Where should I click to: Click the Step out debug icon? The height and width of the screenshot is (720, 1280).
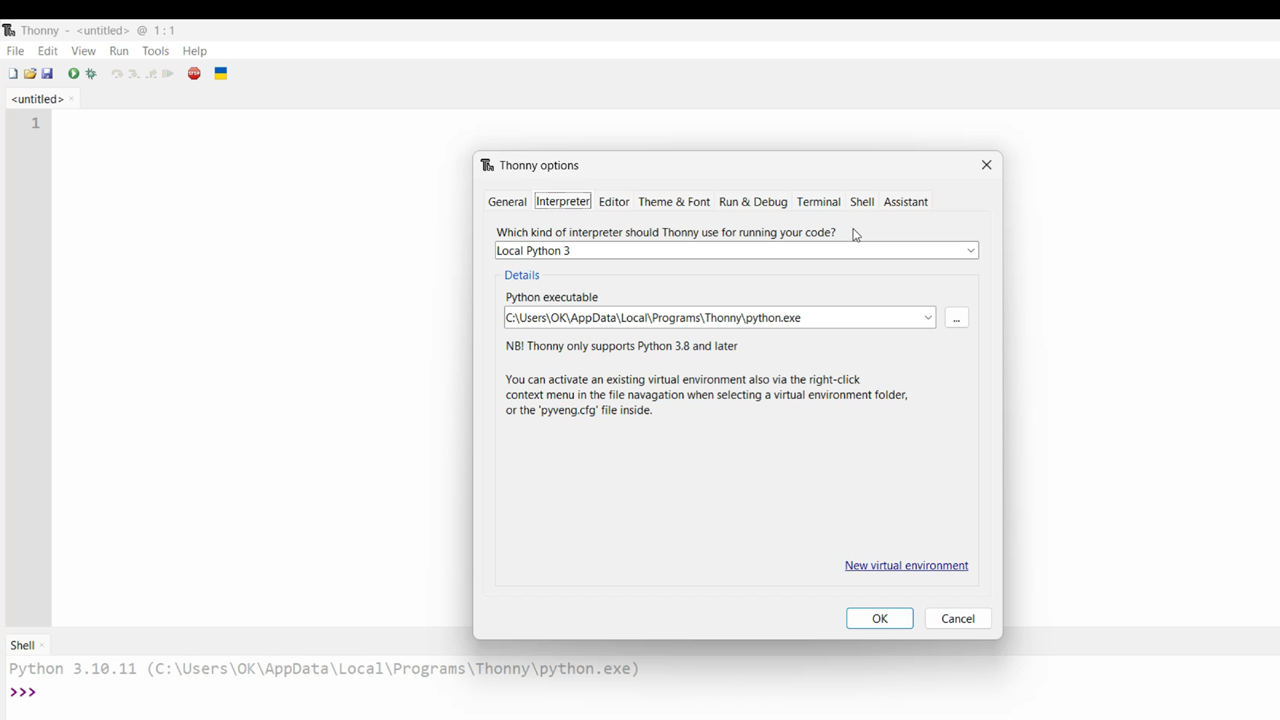[x=151, y=74]
